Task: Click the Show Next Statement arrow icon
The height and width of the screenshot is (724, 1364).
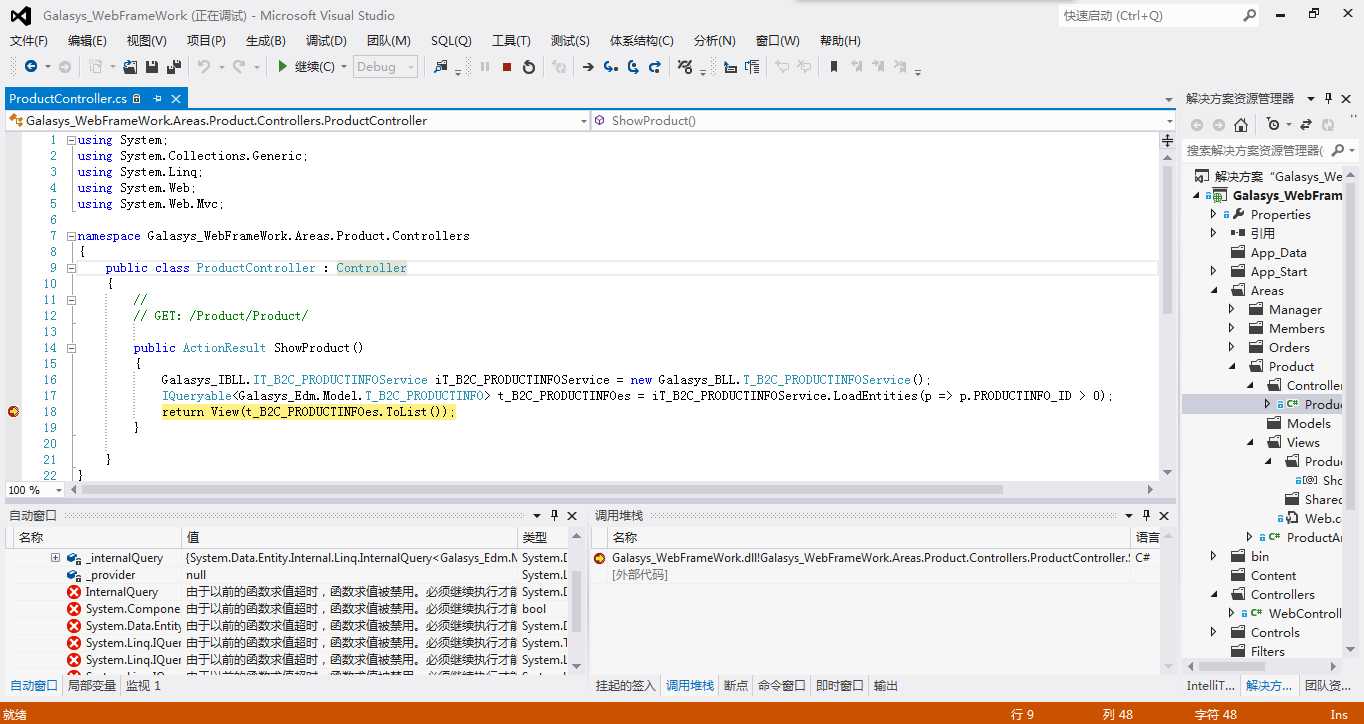Action: 588,67
